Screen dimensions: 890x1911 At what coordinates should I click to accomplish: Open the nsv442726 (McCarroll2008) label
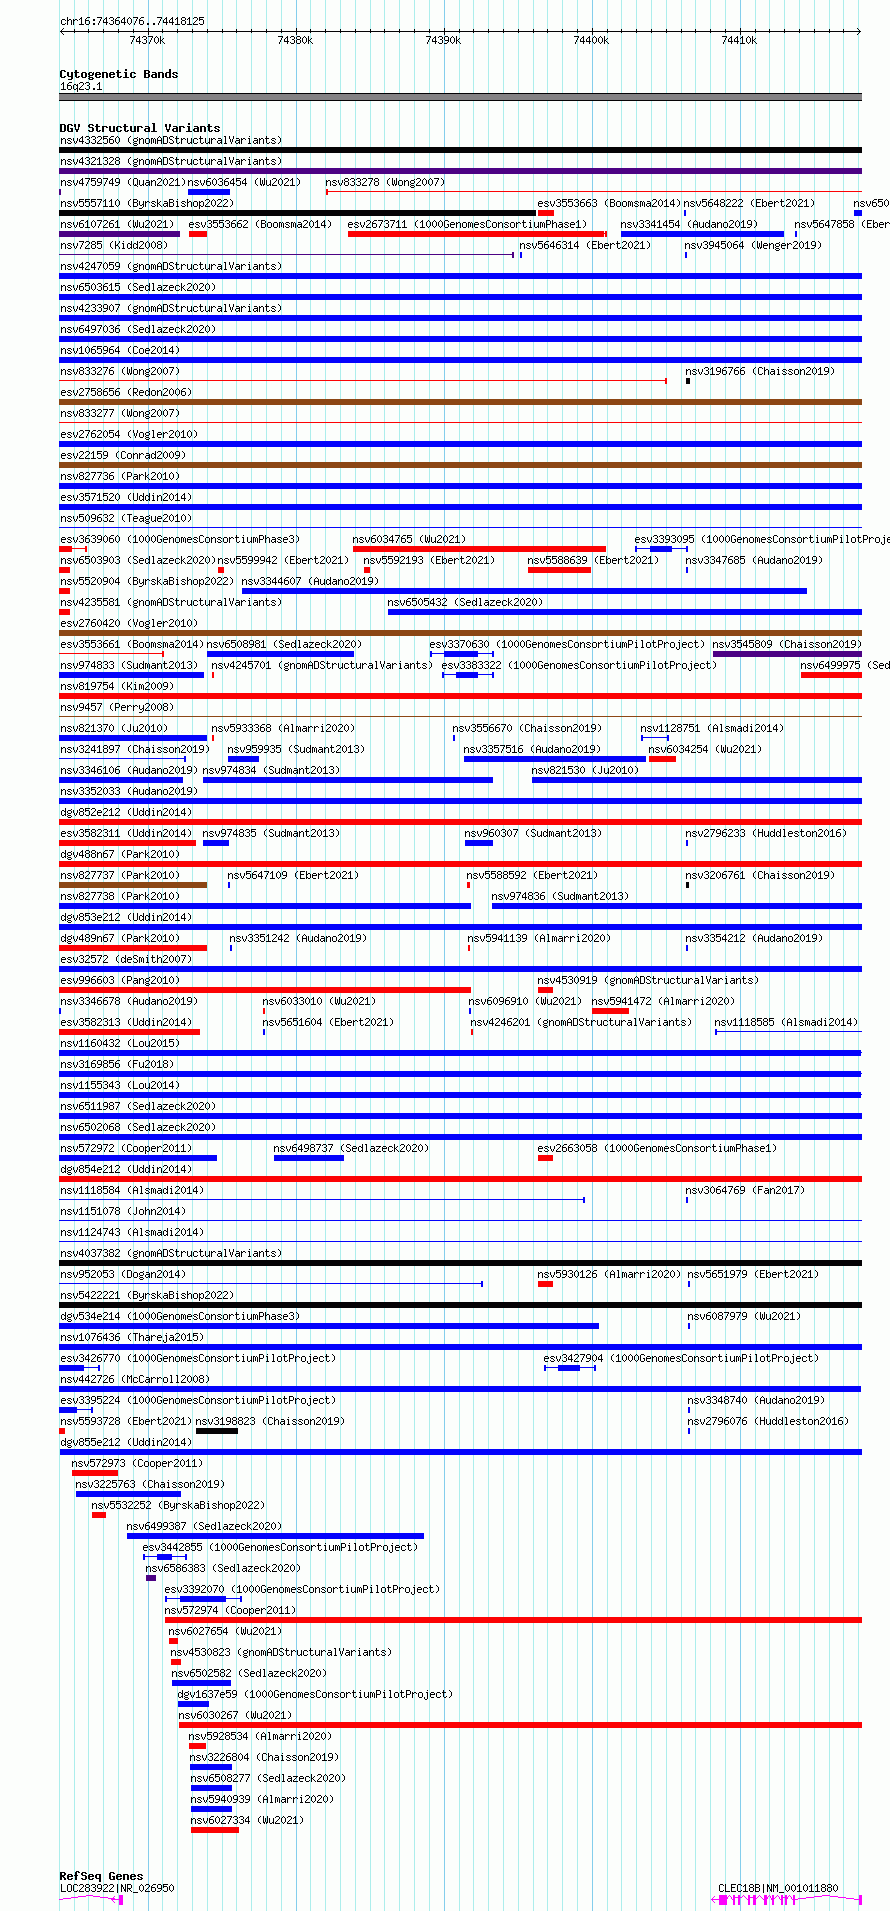coord(135,1379)
